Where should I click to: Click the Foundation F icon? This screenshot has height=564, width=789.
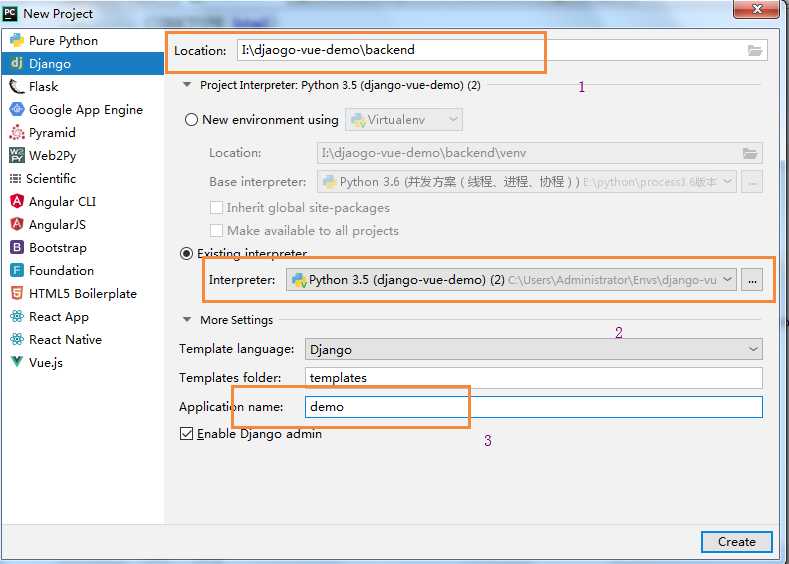point(17,270)
